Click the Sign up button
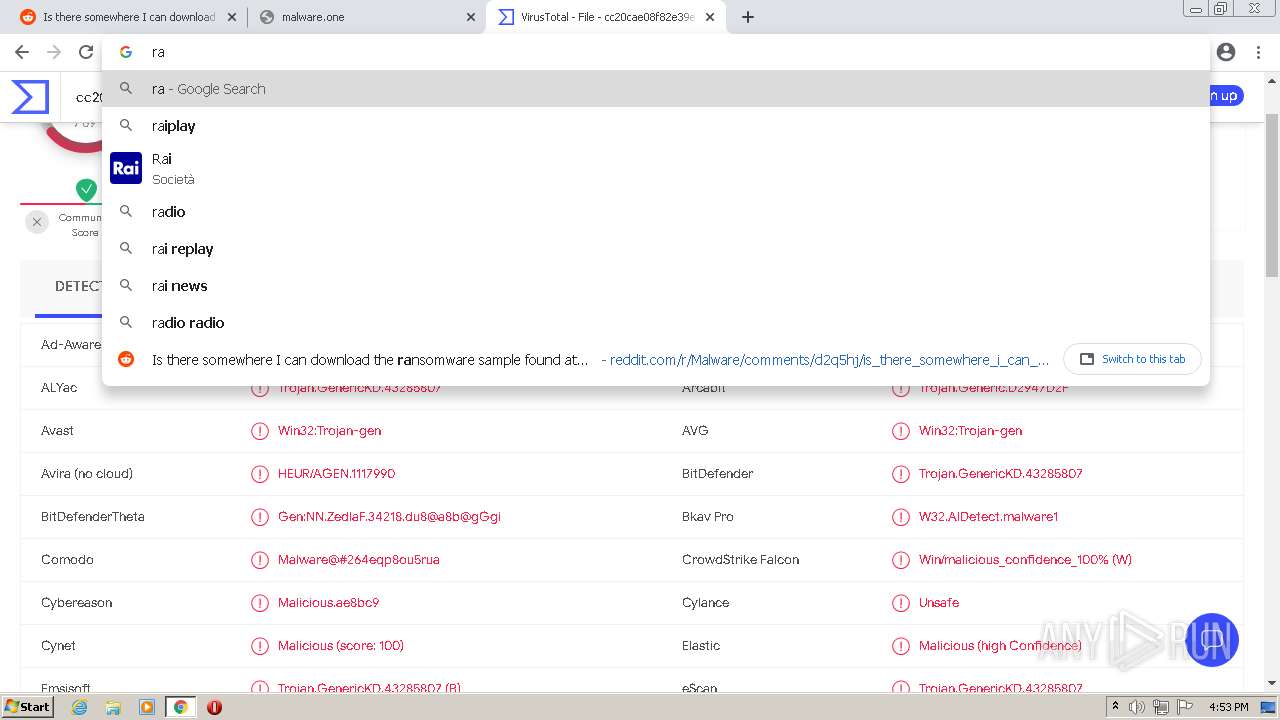Image resolution: width=1280 pixels, height=720 pixels. pyautogui.click(x=1226, y=96)
